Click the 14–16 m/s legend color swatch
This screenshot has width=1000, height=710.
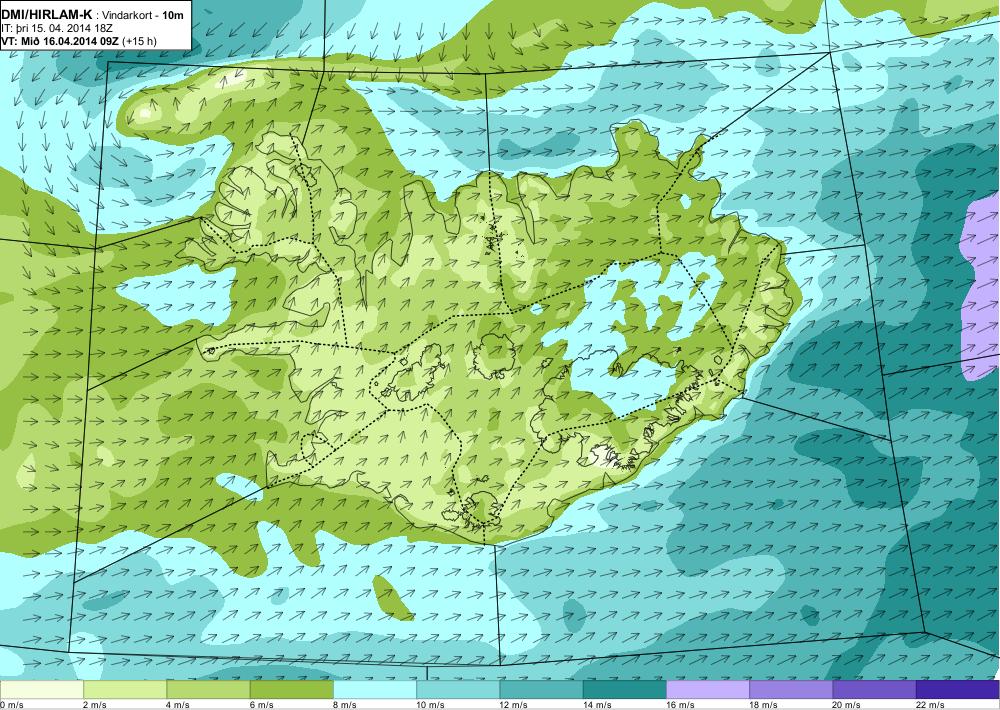coord(624,690)
